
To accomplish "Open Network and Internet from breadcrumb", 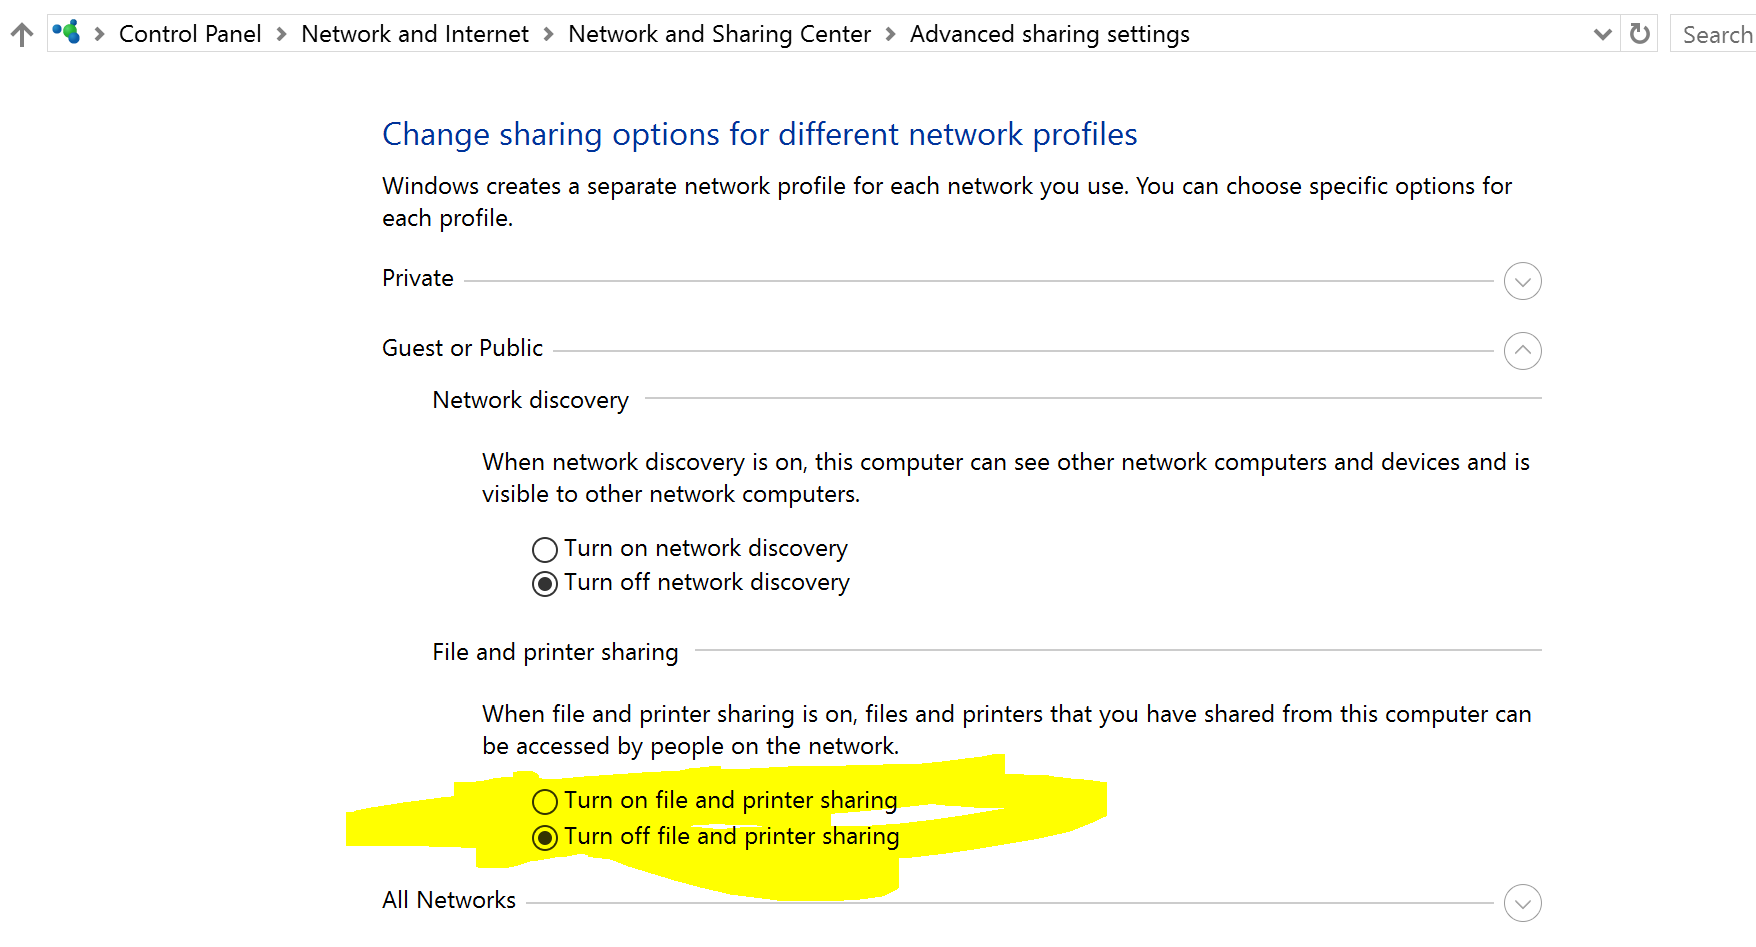I will click(415, 33).
